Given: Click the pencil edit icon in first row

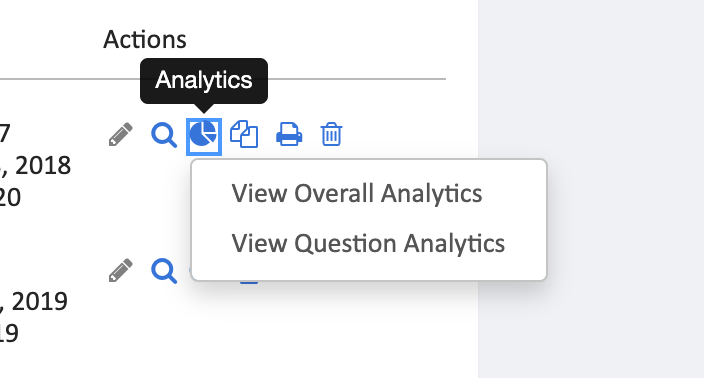Looking at the screenshot, I should pos(120,134).
